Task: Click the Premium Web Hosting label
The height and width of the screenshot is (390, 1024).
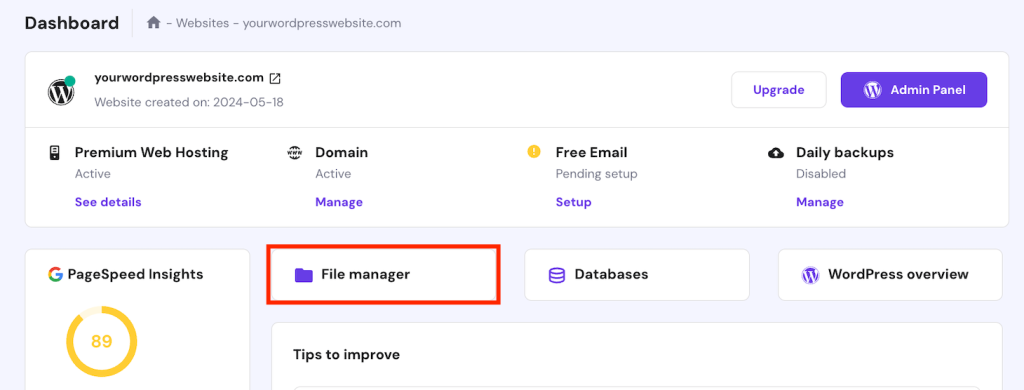Action: tap(152, 152)
